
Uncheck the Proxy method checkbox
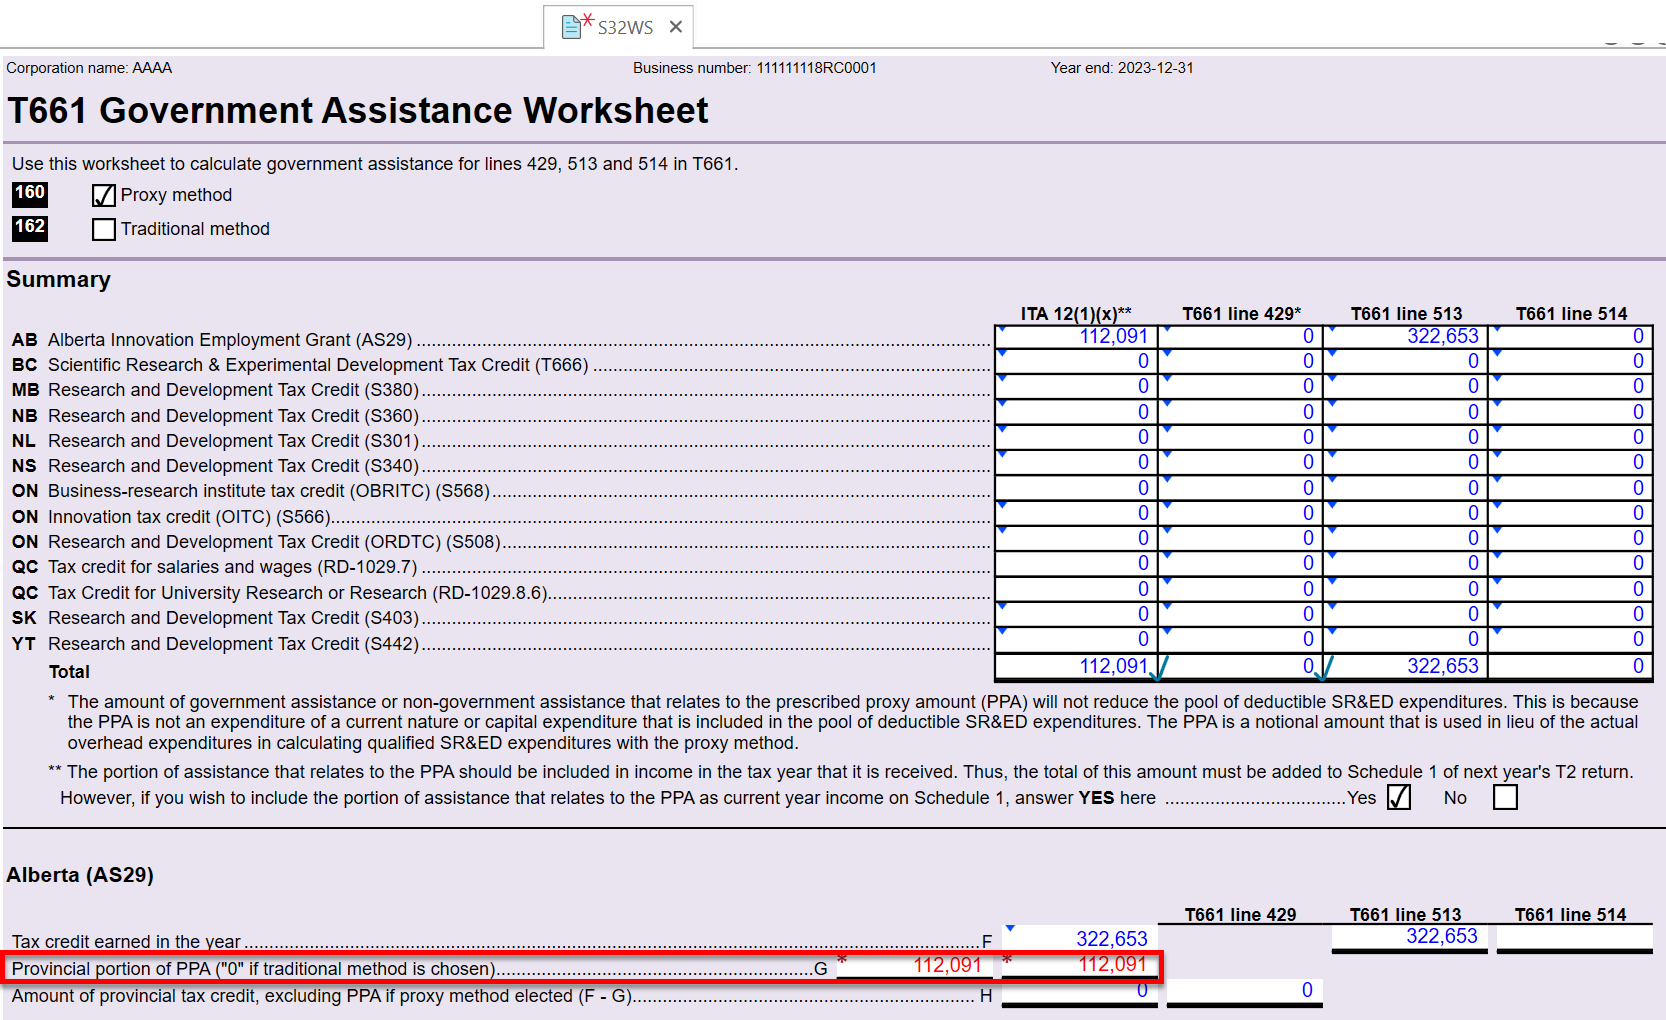pyautogui.click(x=104, y=195)
